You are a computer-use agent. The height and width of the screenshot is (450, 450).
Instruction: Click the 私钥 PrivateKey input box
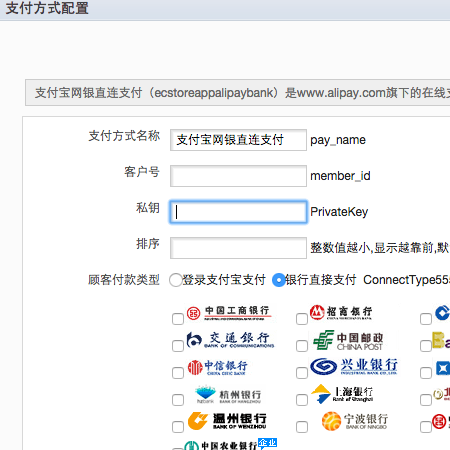[238, 212]
